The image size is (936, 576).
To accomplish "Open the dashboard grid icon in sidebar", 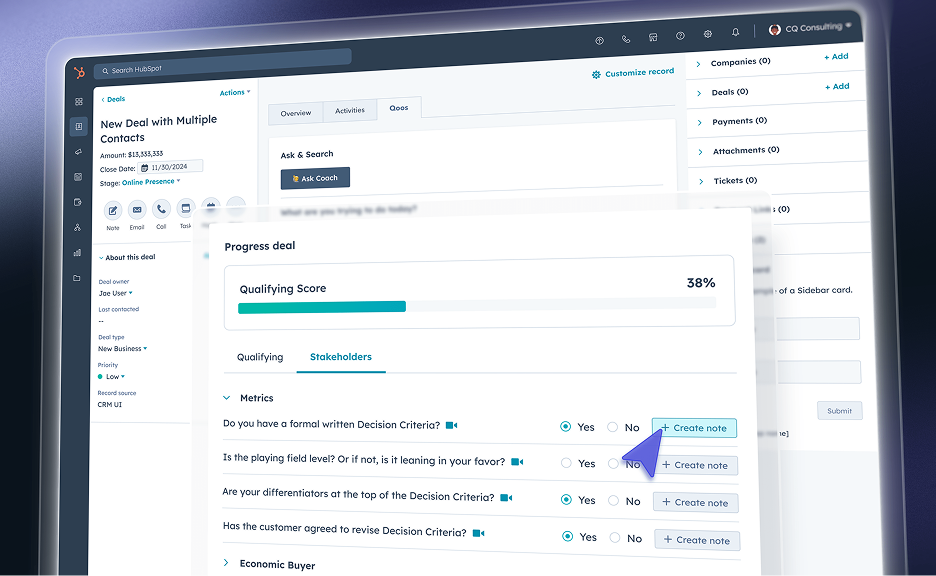I will coord(79,101).
